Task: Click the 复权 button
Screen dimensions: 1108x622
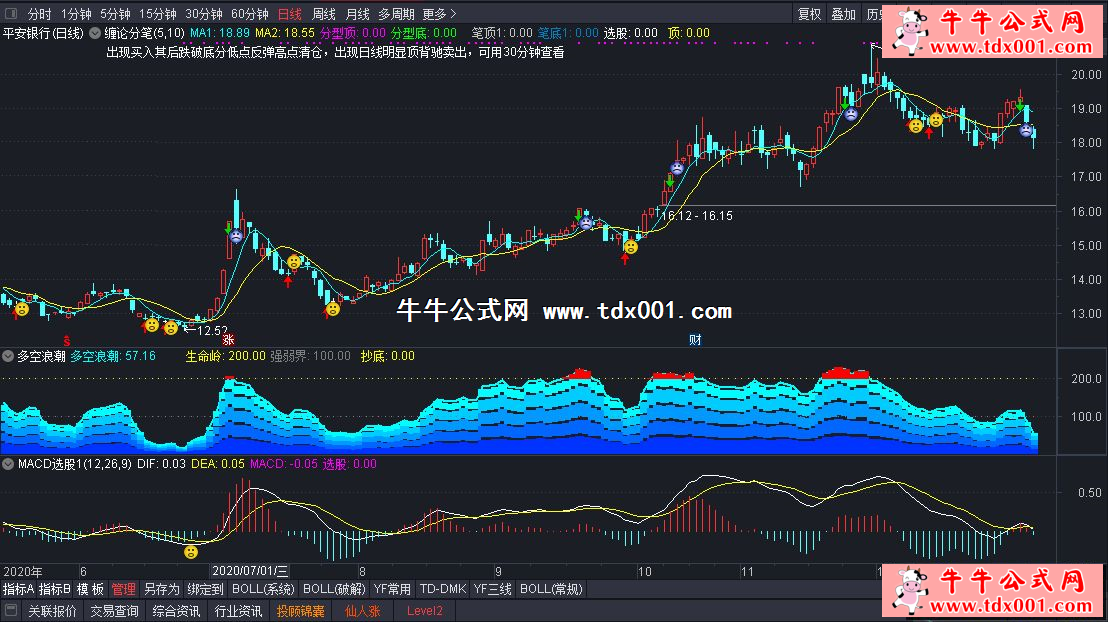Action: pyautogui.click(x=809, y=14)
